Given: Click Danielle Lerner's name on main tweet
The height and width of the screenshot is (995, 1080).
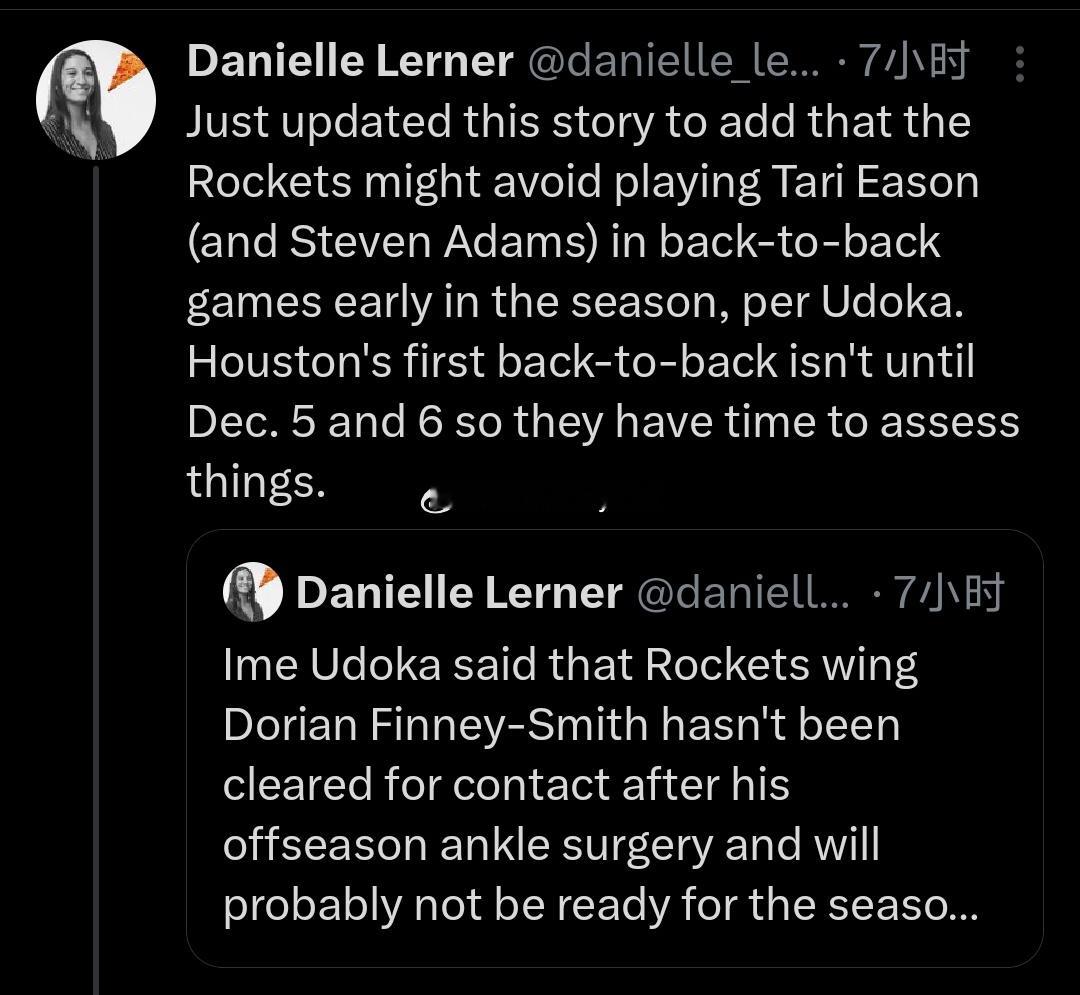Looking at the screenshot, I should 350,61.
